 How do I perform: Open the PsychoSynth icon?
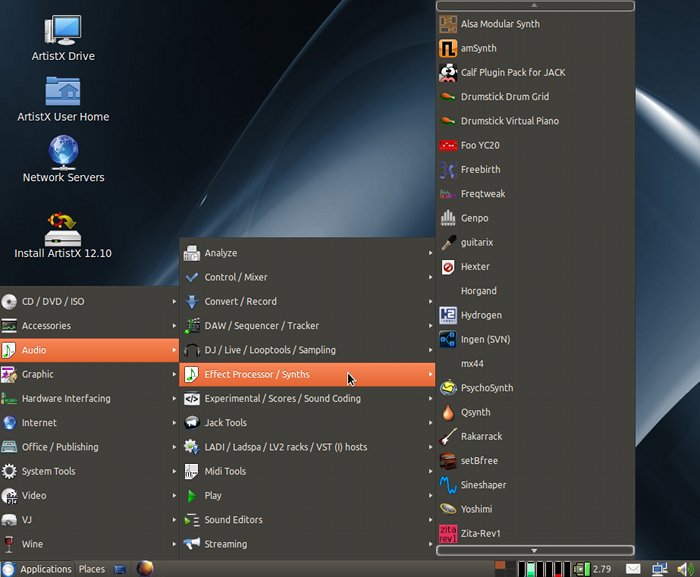pyautogui.click(x=448, y=388)
